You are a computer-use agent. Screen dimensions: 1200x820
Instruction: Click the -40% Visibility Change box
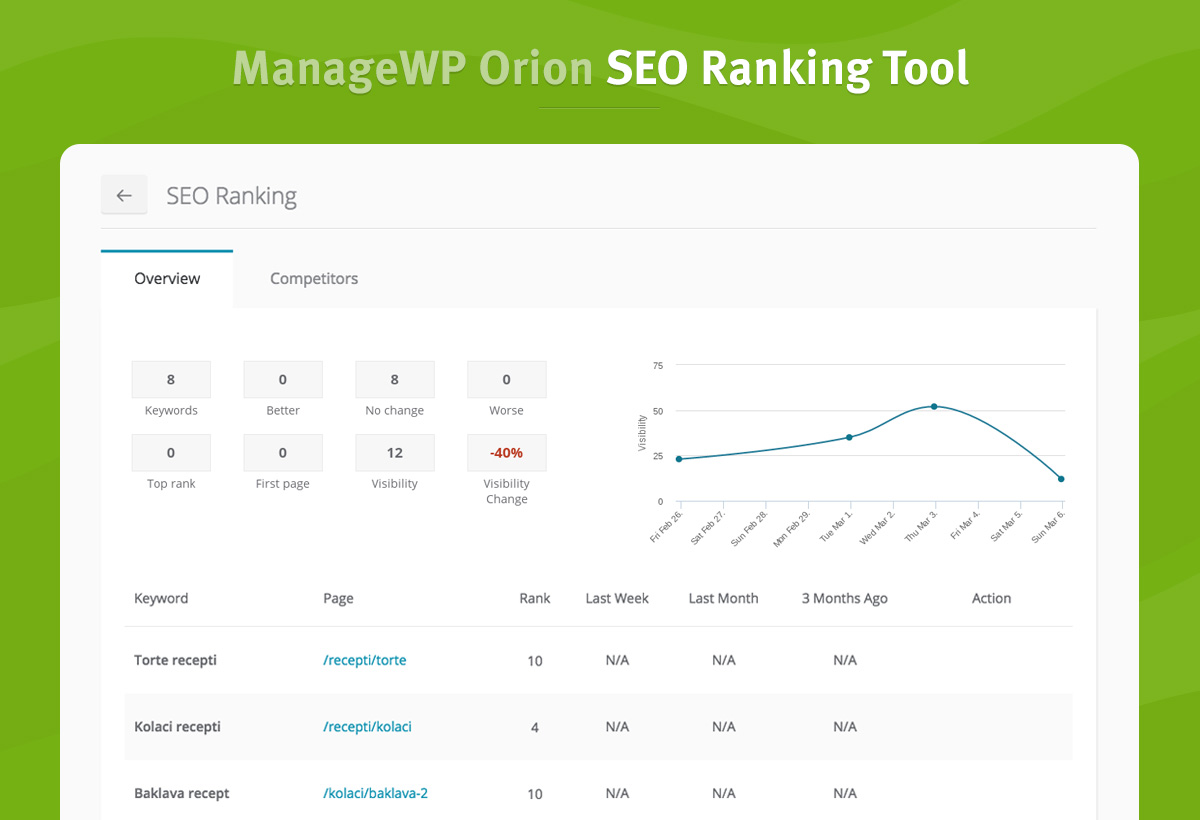click(507, 453)
